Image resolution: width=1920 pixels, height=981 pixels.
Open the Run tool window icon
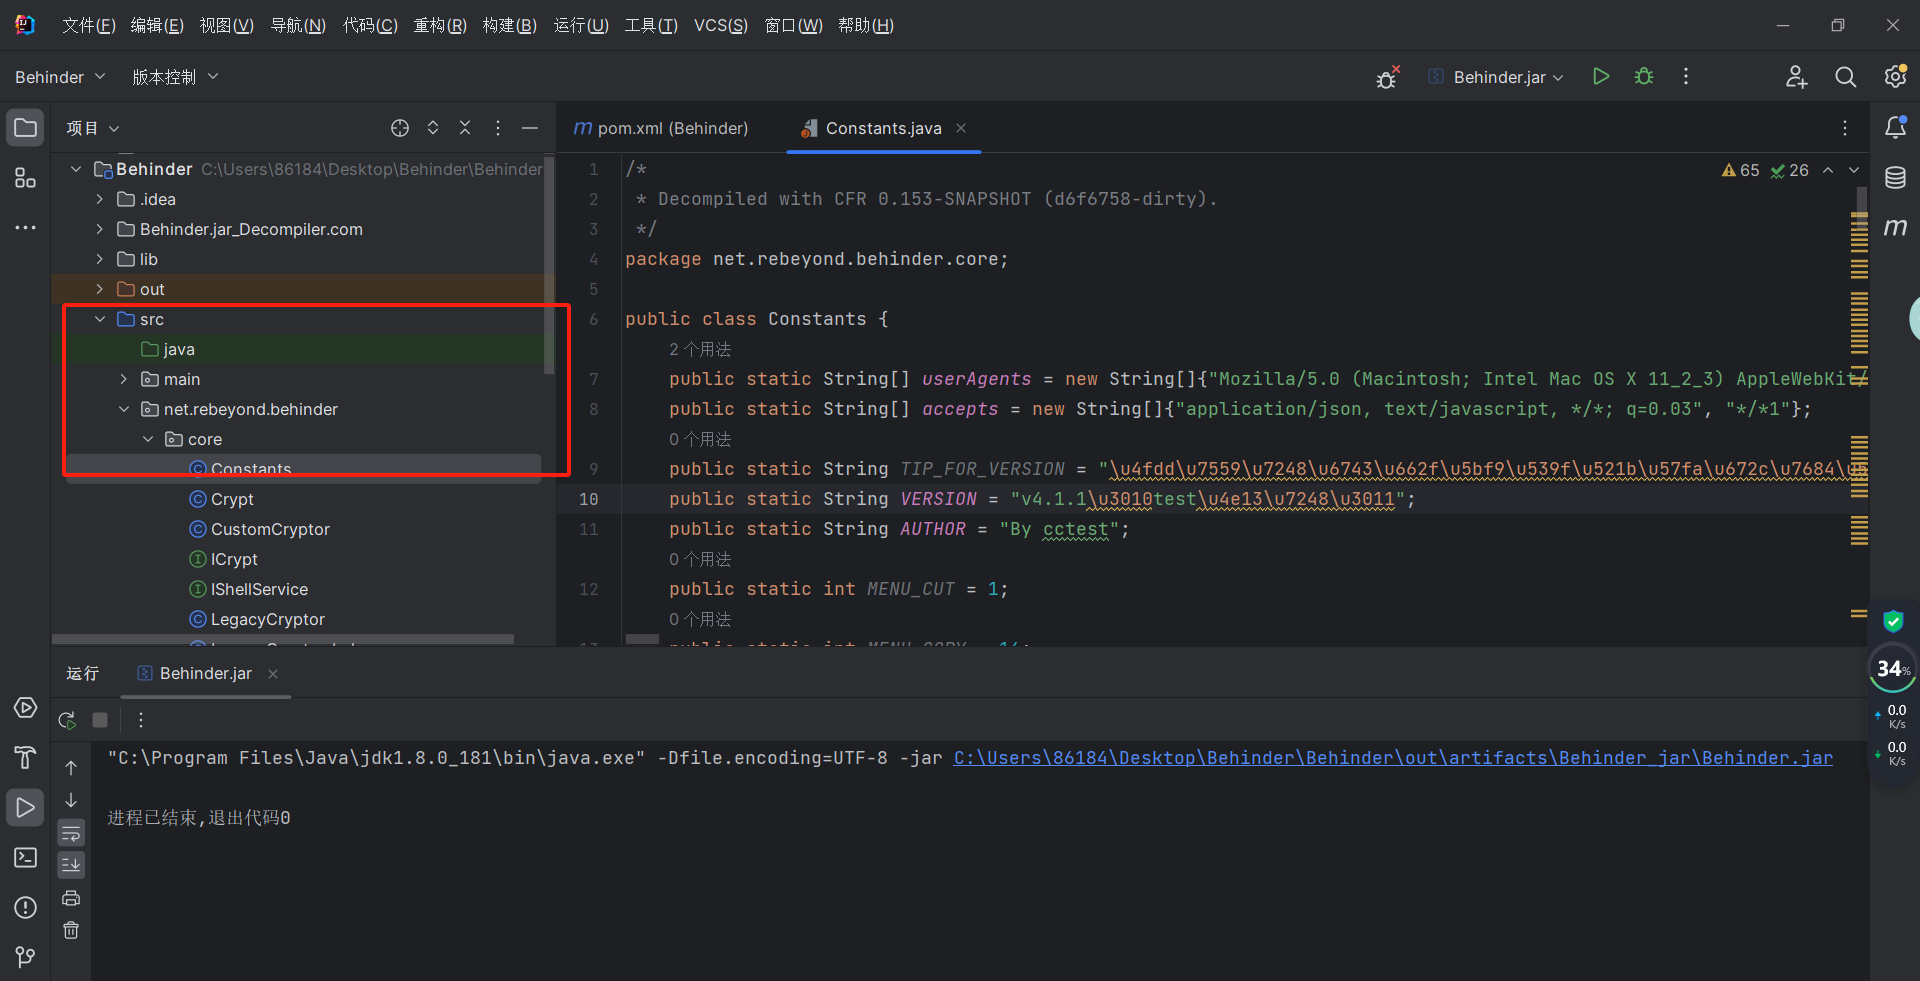pos(25,808)
